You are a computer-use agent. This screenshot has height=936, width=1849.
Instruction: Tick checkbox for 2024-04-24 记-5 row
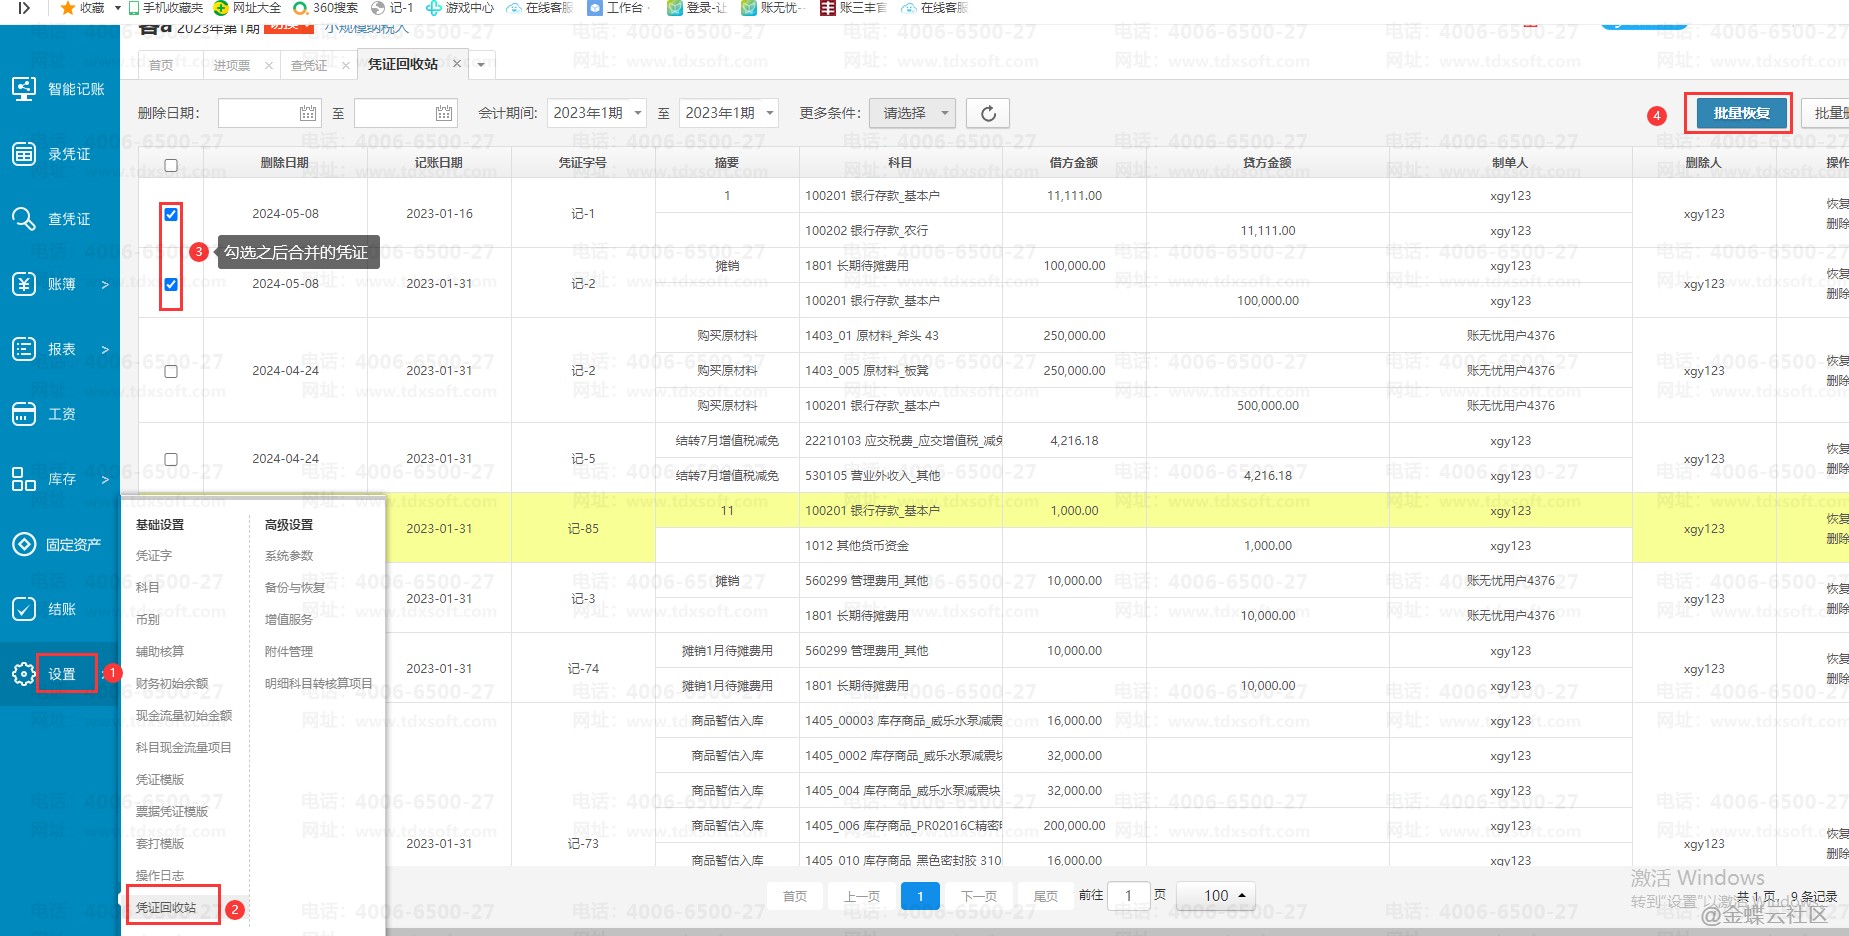pyautogui.click(x=171, y=459)
